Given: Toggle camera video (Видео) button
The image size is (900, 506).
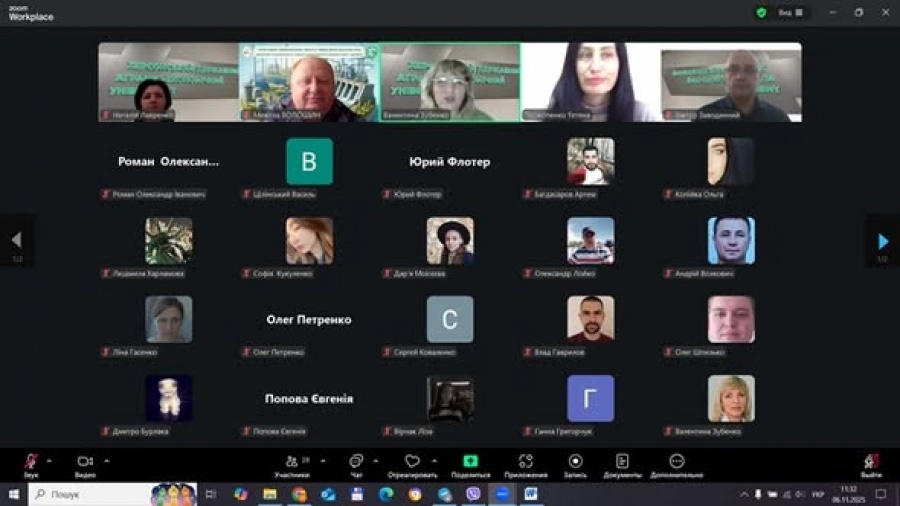Looking at the screenshot, I should click(85, 461).
